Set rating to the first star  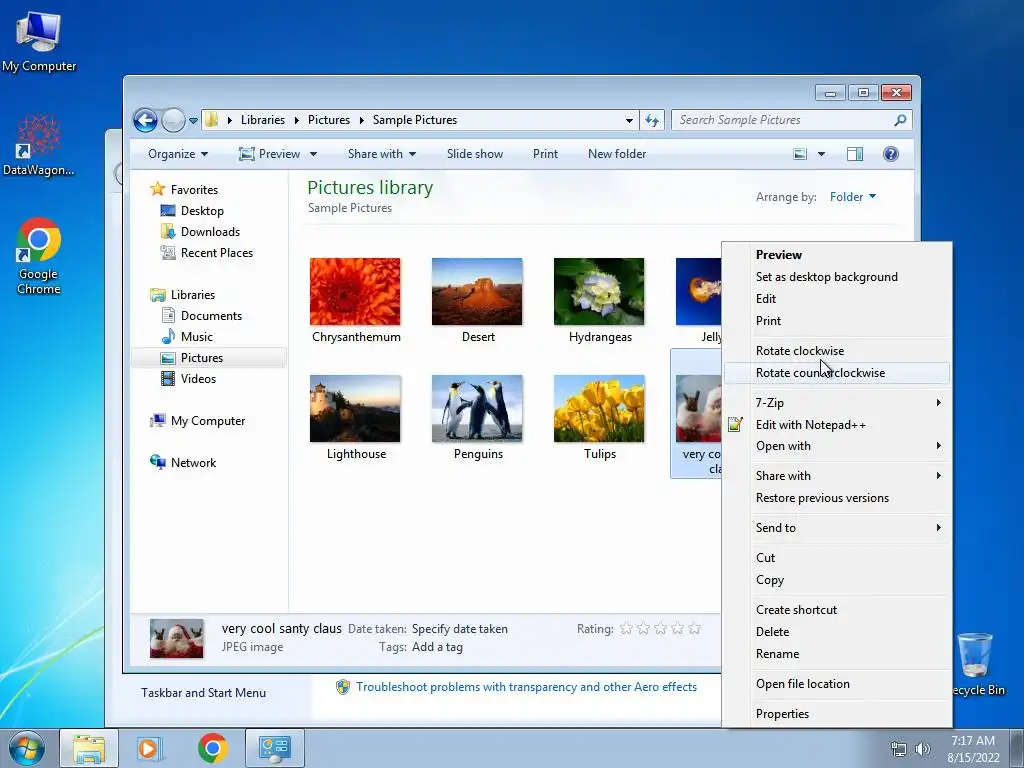626,628
